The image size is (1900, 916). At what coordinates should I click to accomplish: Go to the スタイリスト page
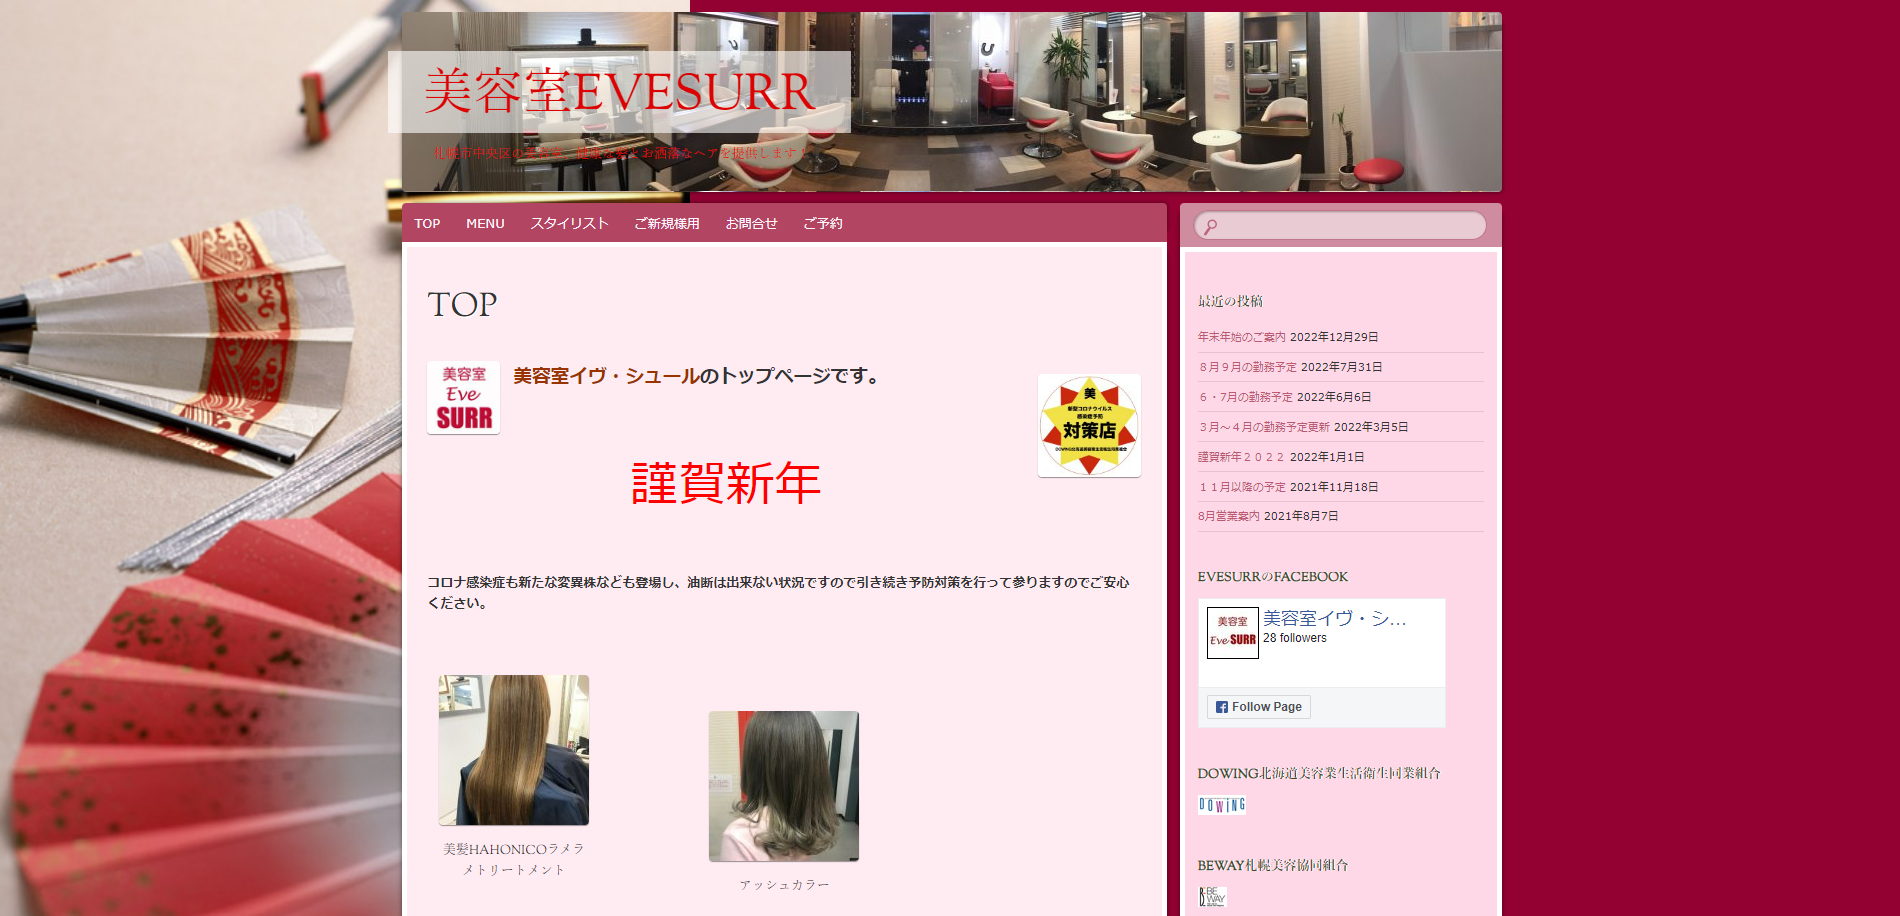[569, 224]
